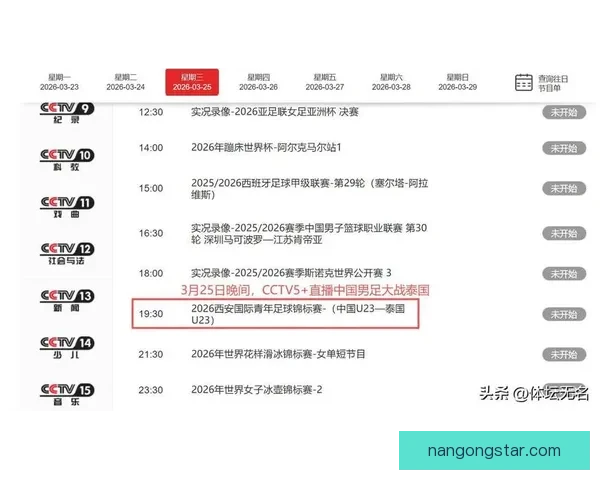
Task: Open the 2026年蹦床世界杯 program entry
Action: pos(266,148)
